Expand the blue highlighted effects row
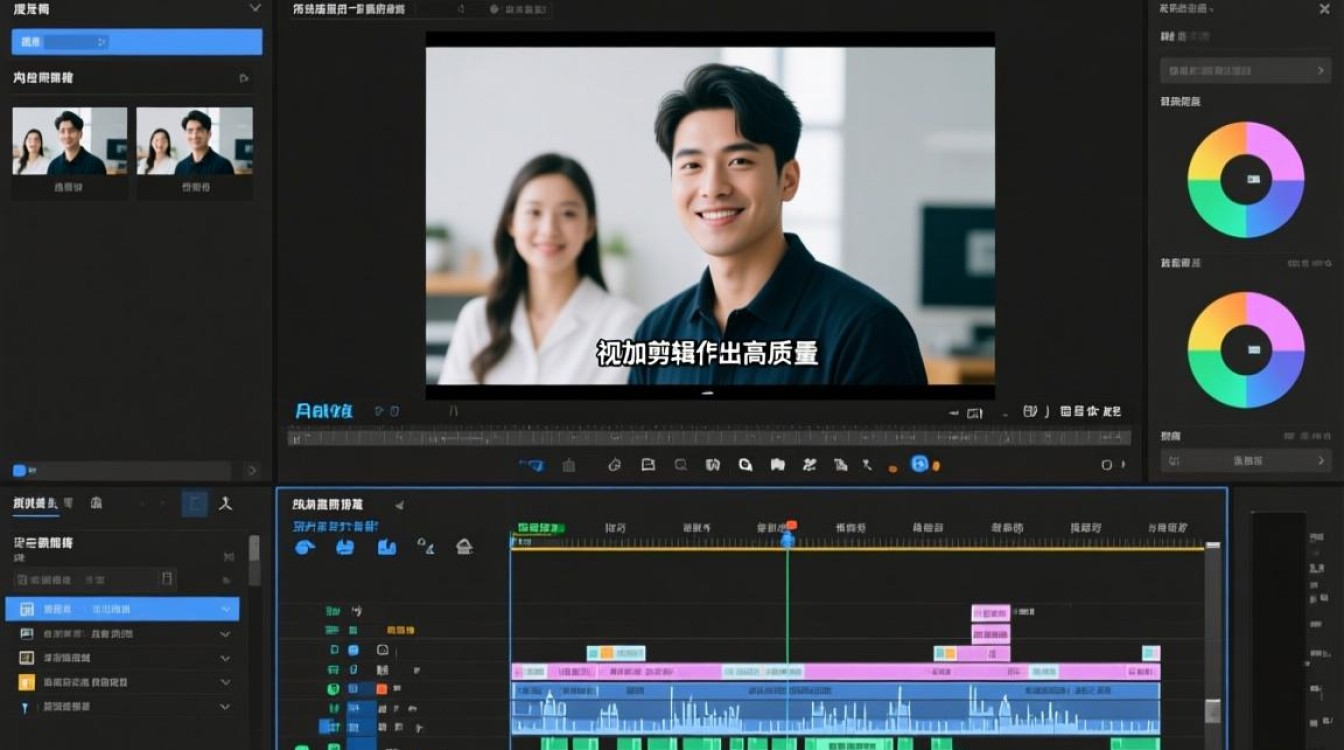1344x750 pixels. [x=226, y=609]
